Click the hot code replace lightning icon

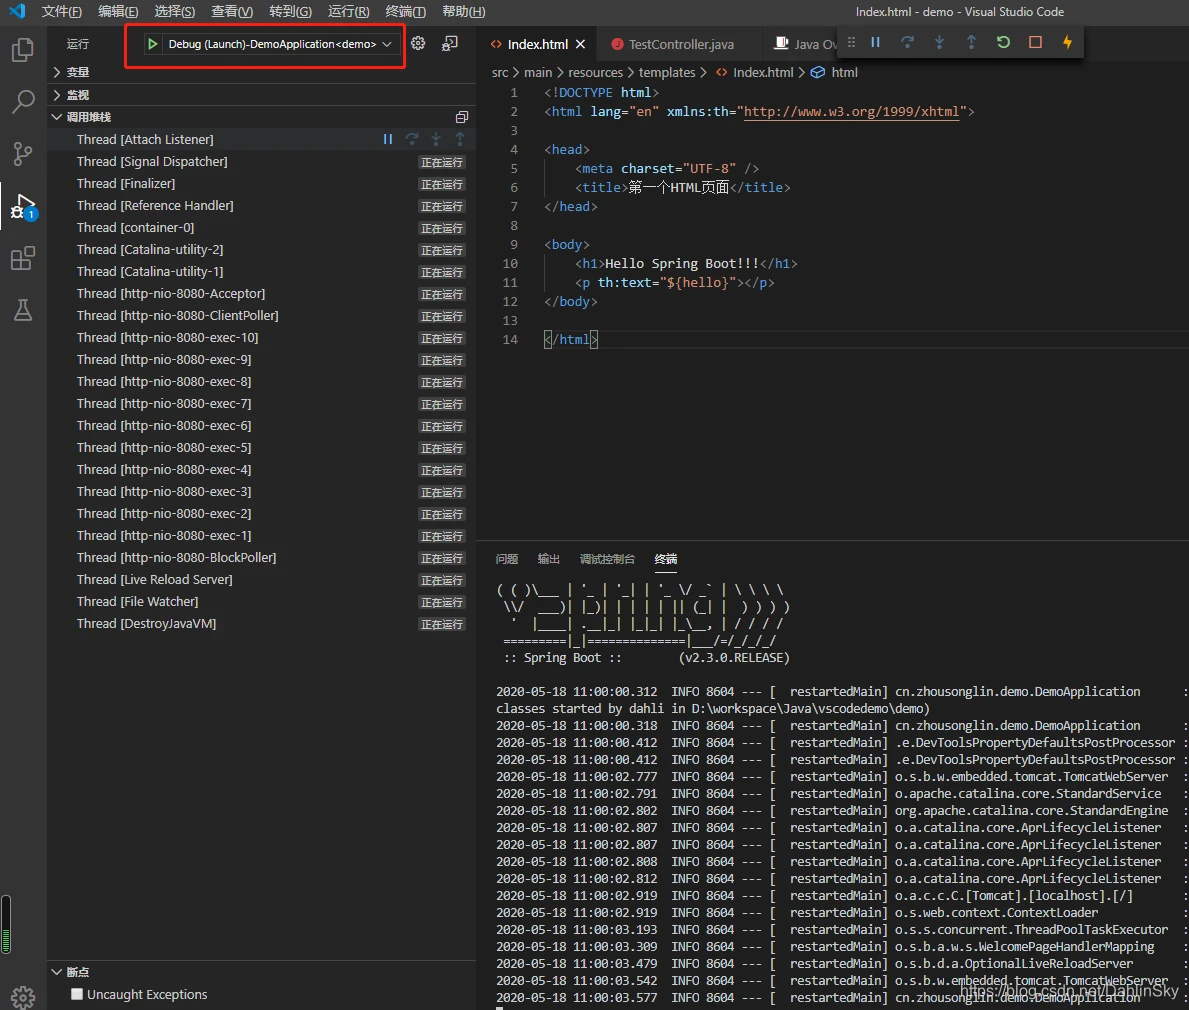click(1067, 42)
